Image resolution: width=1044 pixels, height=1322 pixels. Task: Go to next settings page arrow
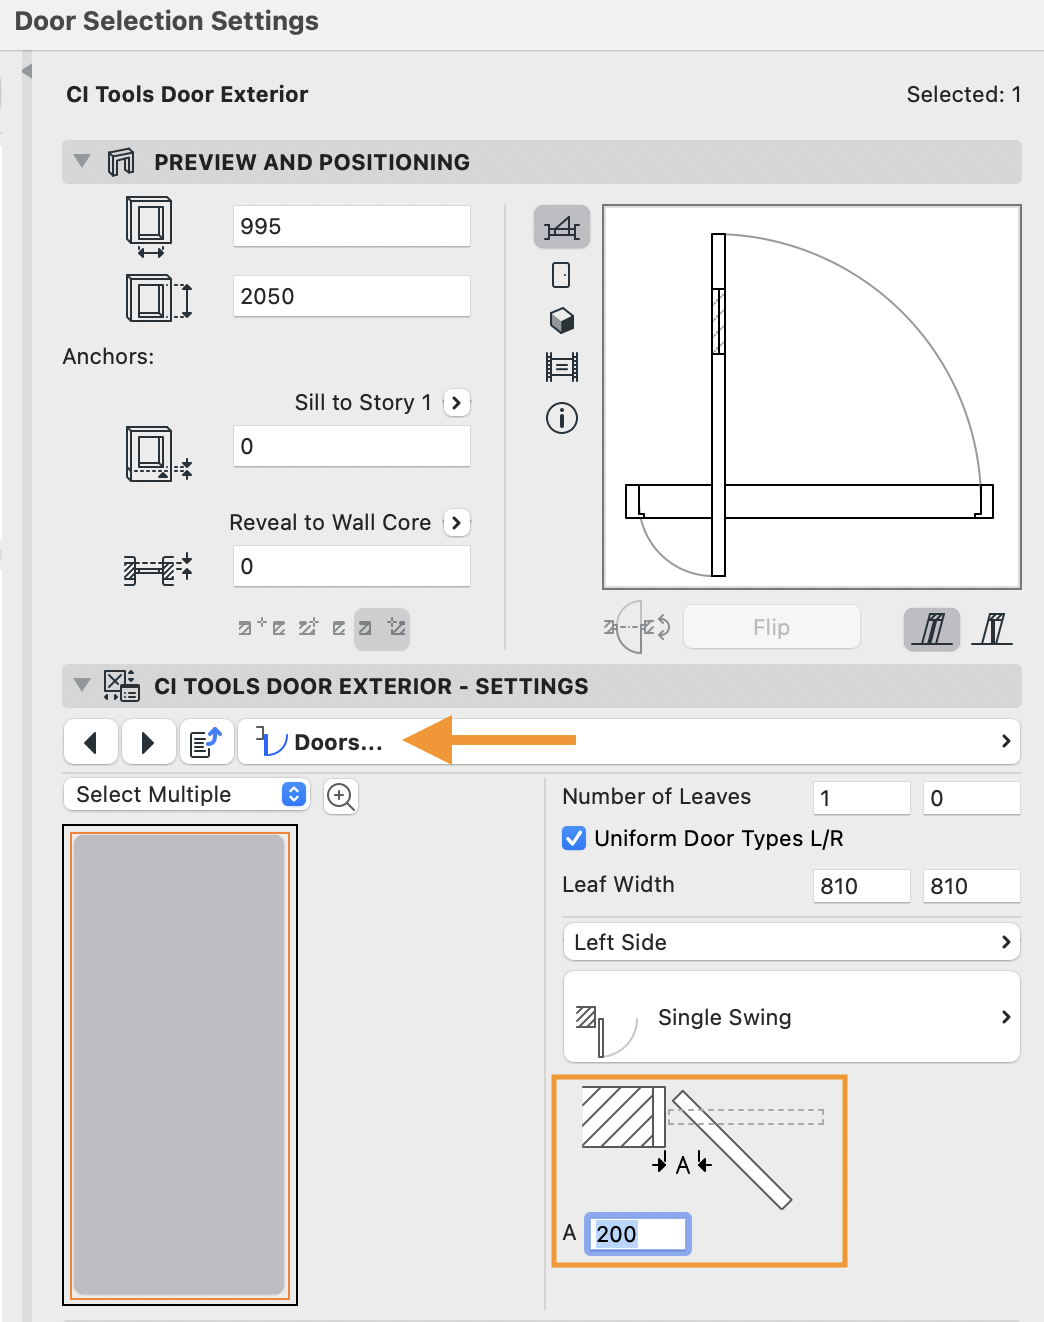(148, 742)
